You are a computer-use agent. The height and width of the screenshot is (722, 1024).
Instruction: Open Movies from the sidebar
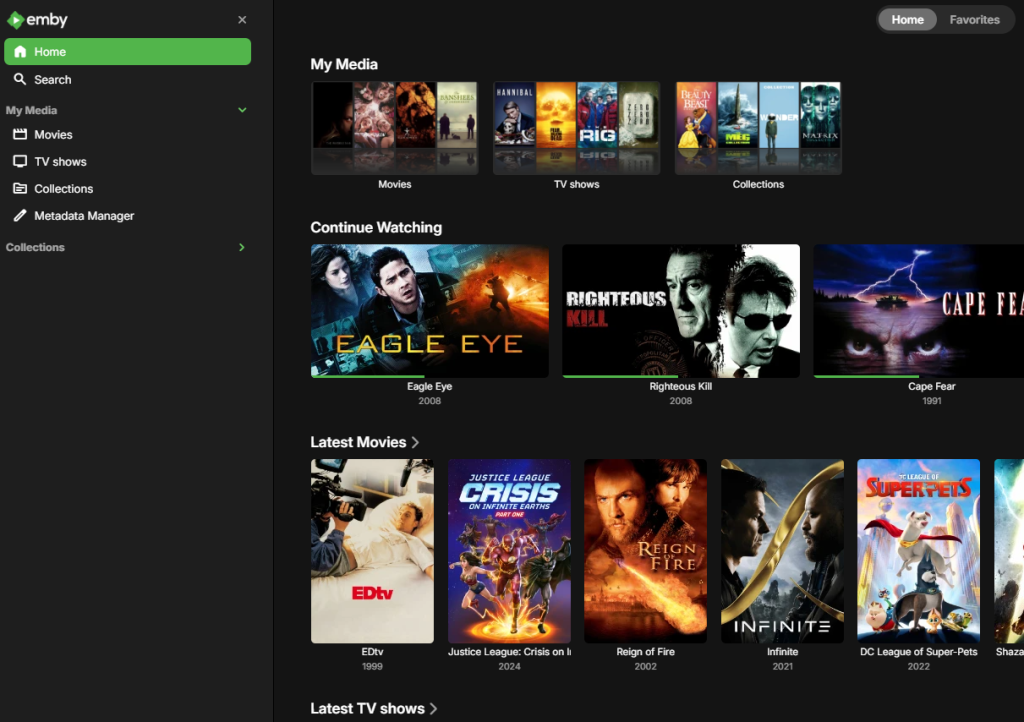click(x=127, y=134)
